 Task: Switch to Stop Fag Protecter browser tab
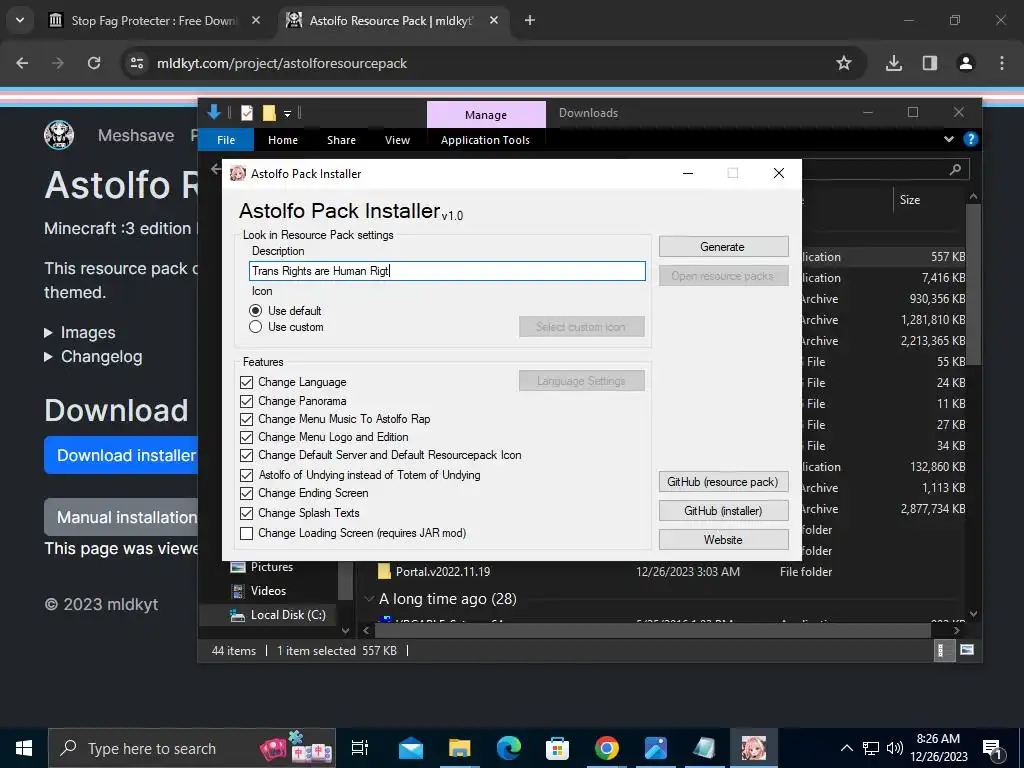coord(155,20)
